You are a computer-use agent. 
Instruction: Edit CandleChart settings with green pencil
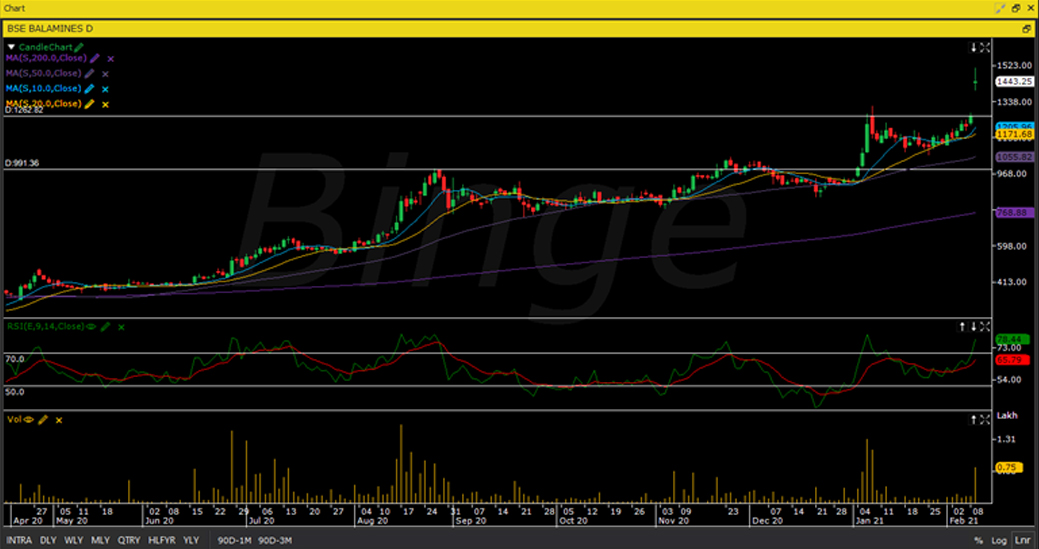pos(80,47)
